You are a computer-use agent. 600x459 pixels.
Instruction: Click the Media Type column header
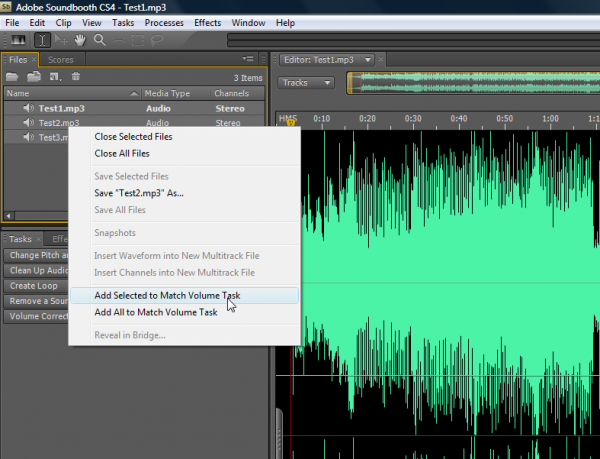pos(176,93)
